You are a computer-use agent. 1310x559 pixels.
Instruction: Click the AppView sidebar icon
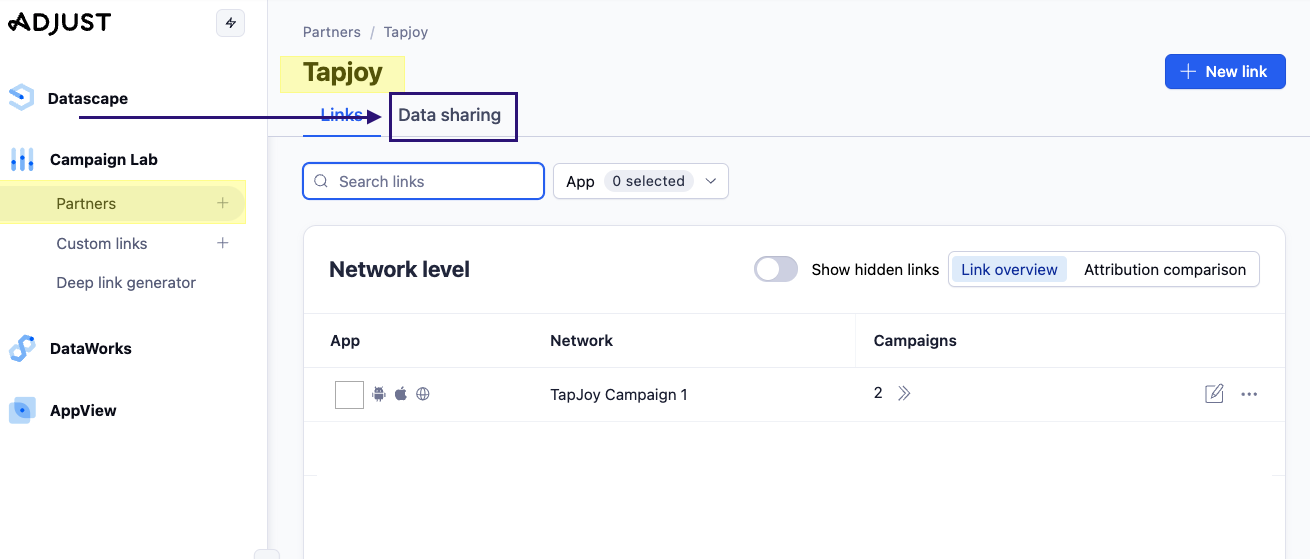click(22, 410)
